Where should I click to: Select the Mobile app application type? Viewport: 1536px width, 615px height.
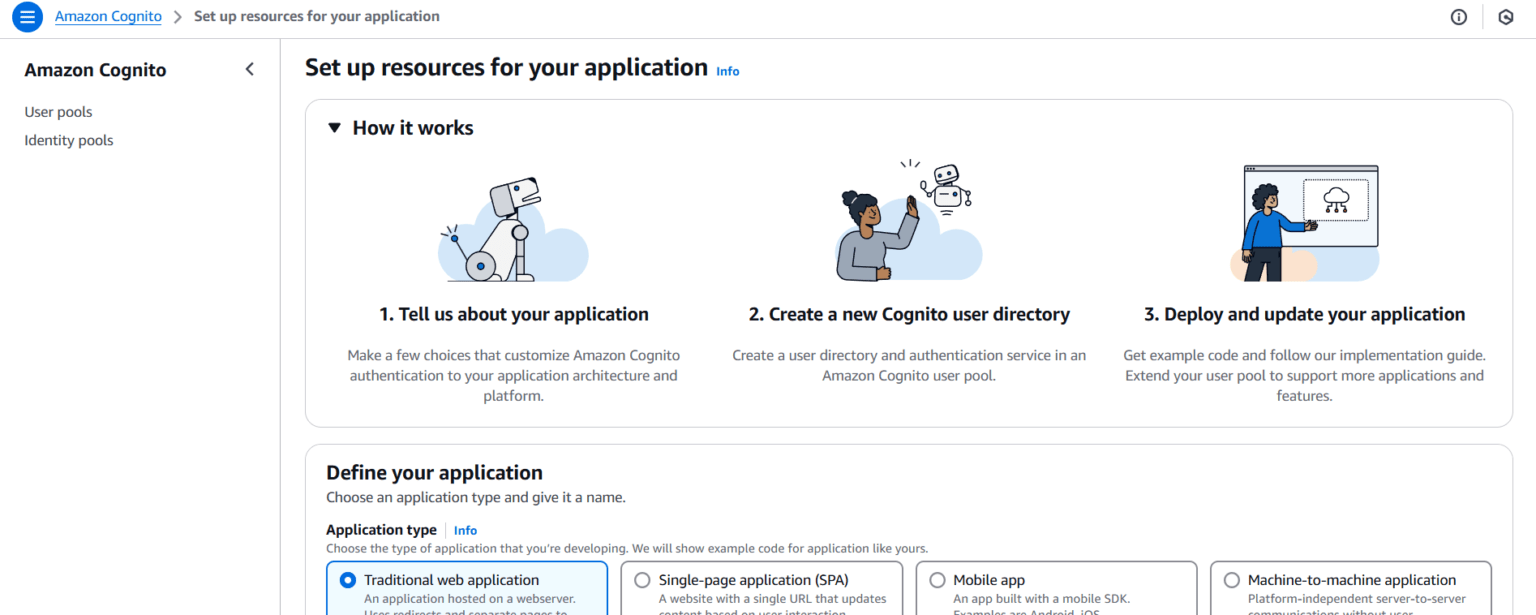tap(937, 579)
